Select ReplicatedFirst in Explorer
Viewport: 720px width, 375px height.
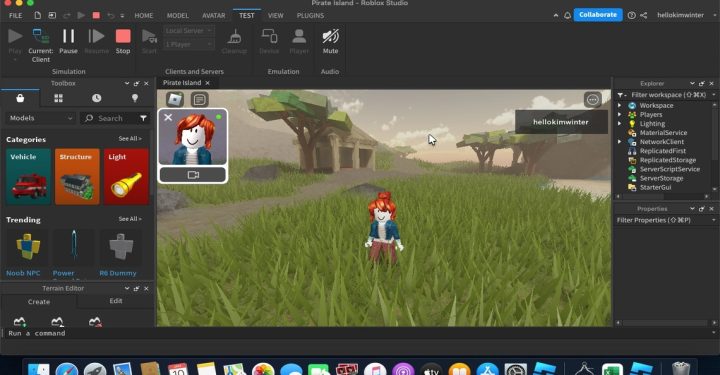(663, 151)
